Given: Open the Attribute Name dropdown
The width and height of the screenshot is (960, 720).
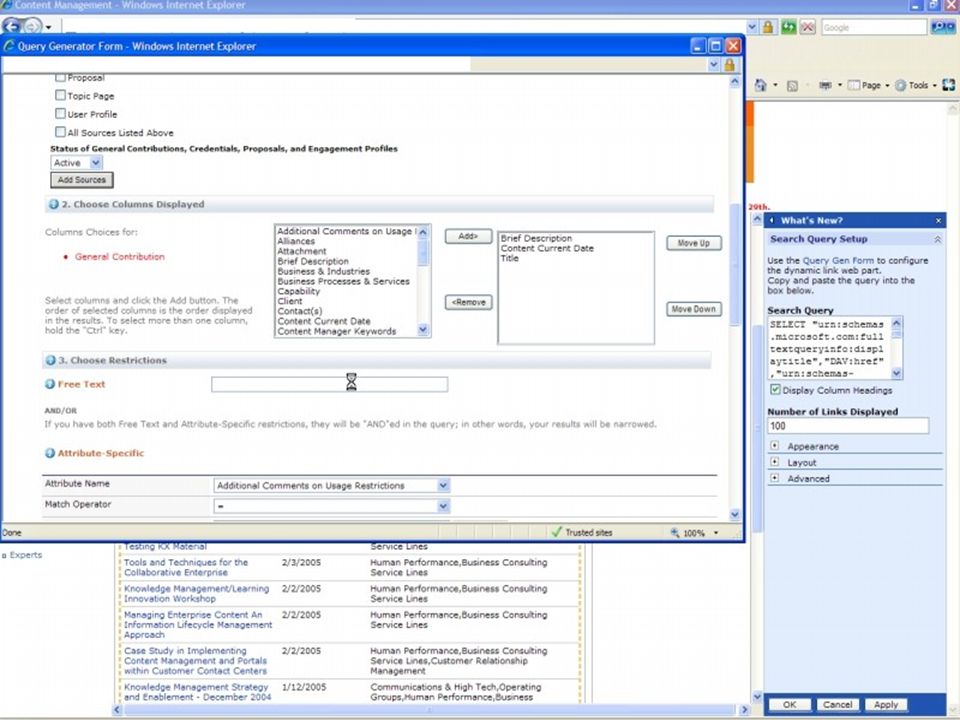Looking at the screenshot, I should coord(332,486).
